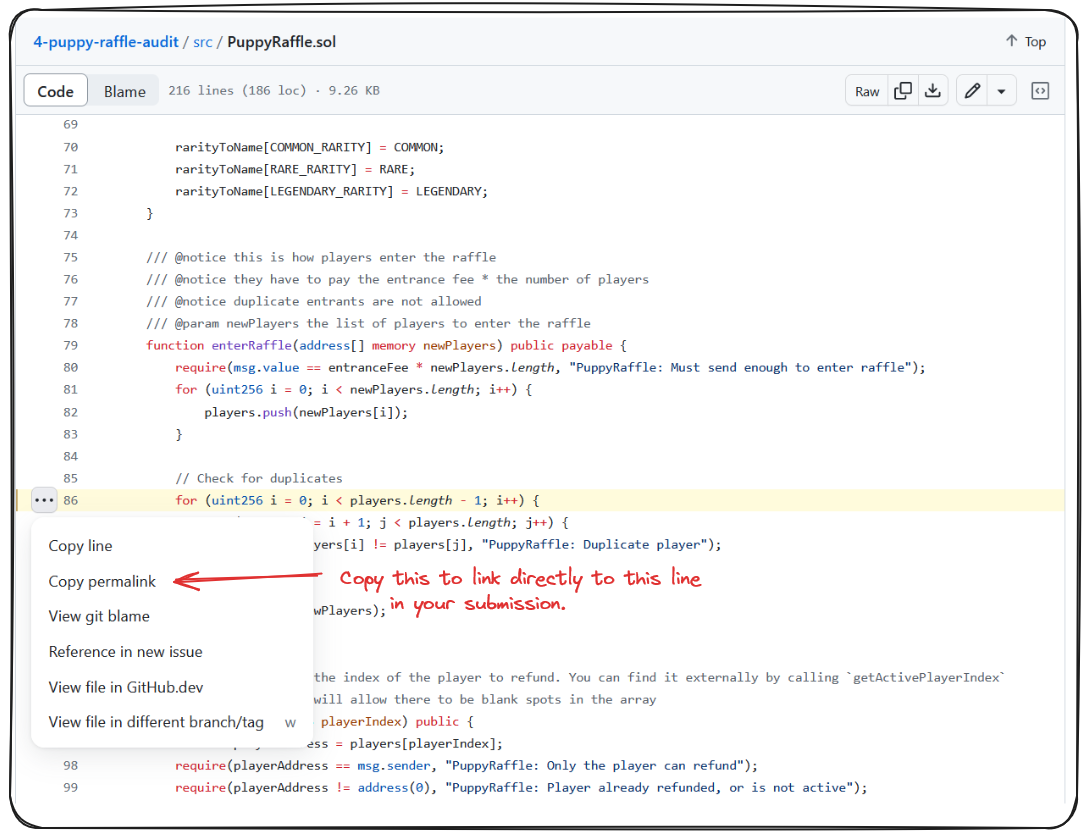1087x838 pixels.
Task: Open View file in GitHub.dev
Action: pyautogui.click(x=126, y=687)
